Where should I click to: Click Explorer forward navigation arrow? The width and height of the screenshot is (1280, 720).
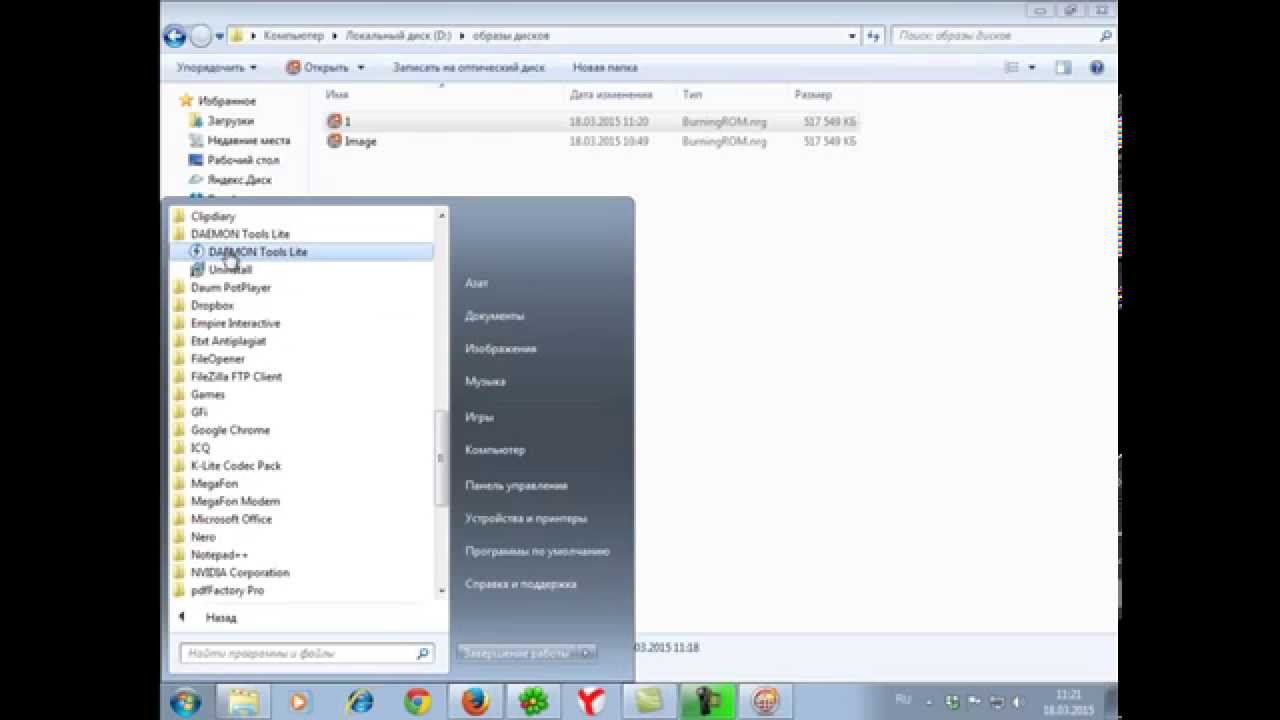201,36
